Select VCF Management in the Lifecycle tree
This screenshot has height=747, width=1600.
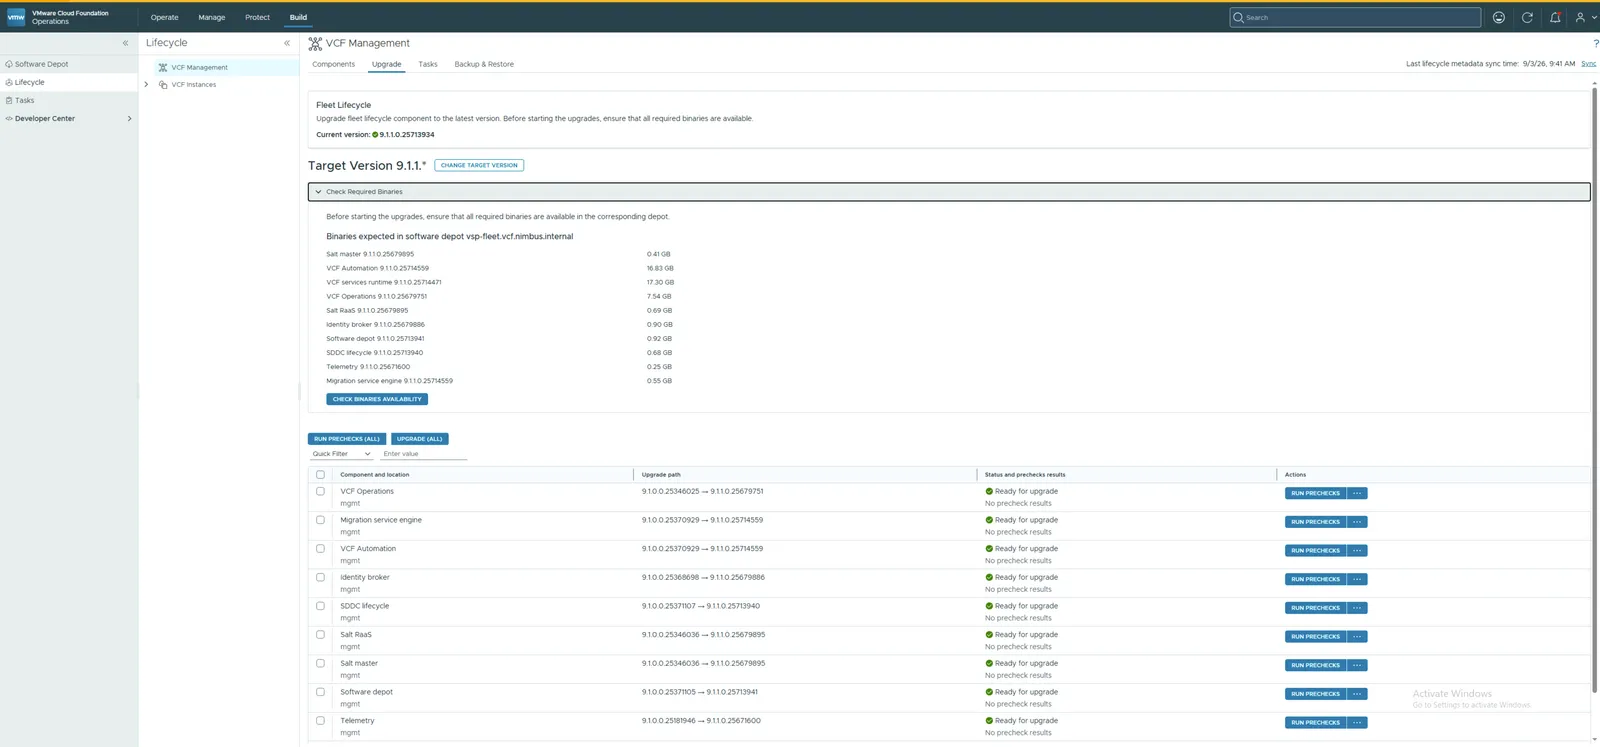tap(199, 67)
